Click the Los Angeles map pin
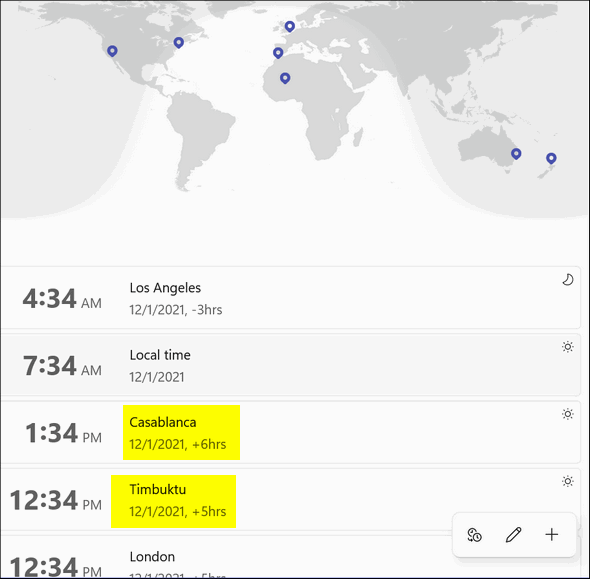The height and width of the screenshot is (579, 590). click(x=112, y=51)
